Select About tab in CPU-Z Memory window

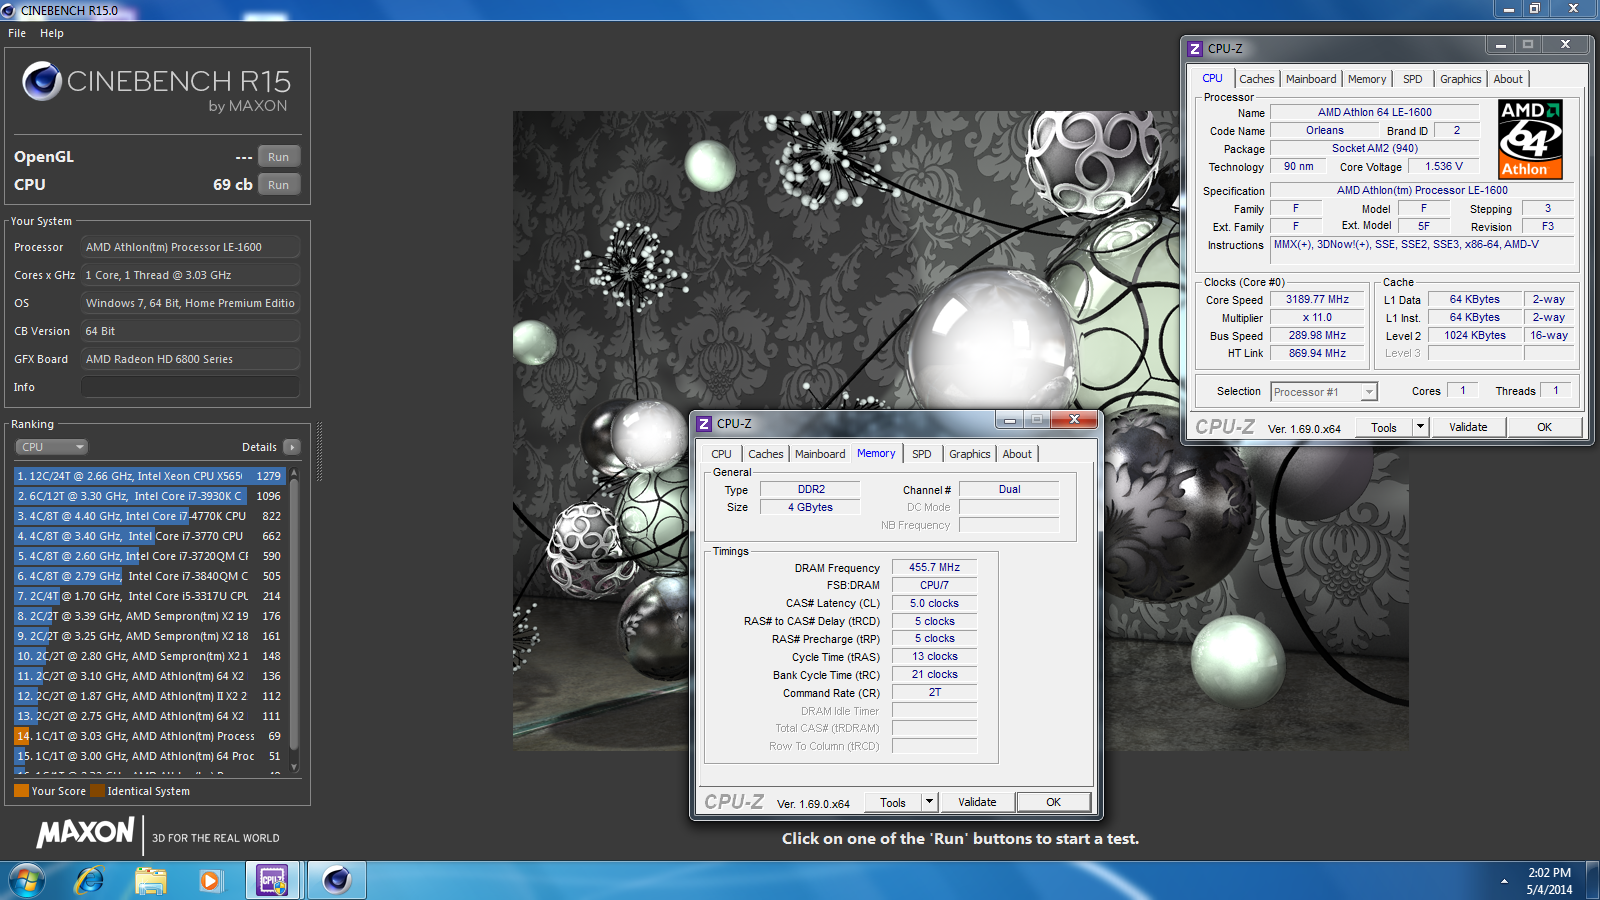pyautogui.click(x=1017, y=454)
